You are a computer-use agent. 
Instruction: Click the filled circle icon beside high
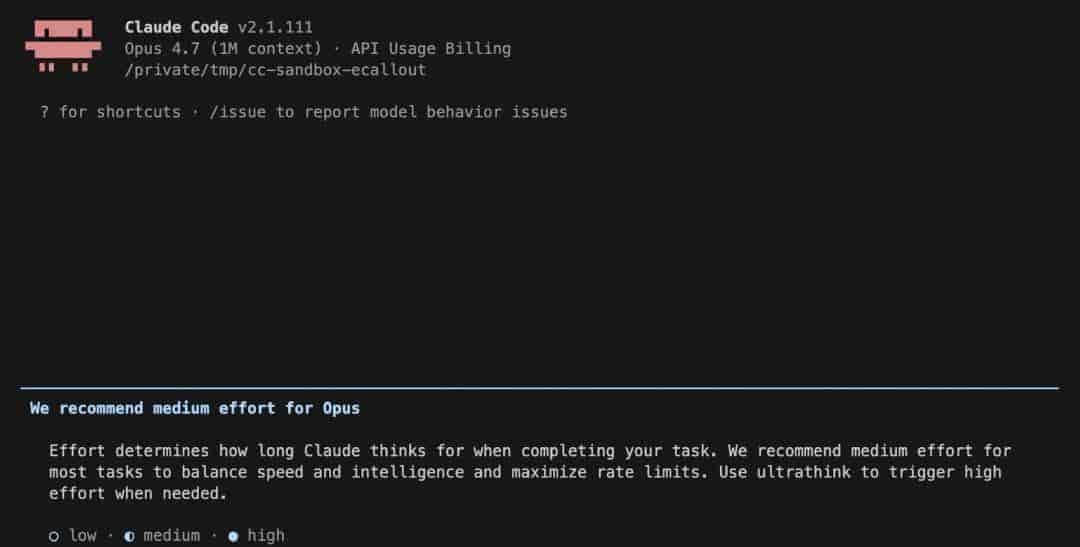[x=233, y=536]
